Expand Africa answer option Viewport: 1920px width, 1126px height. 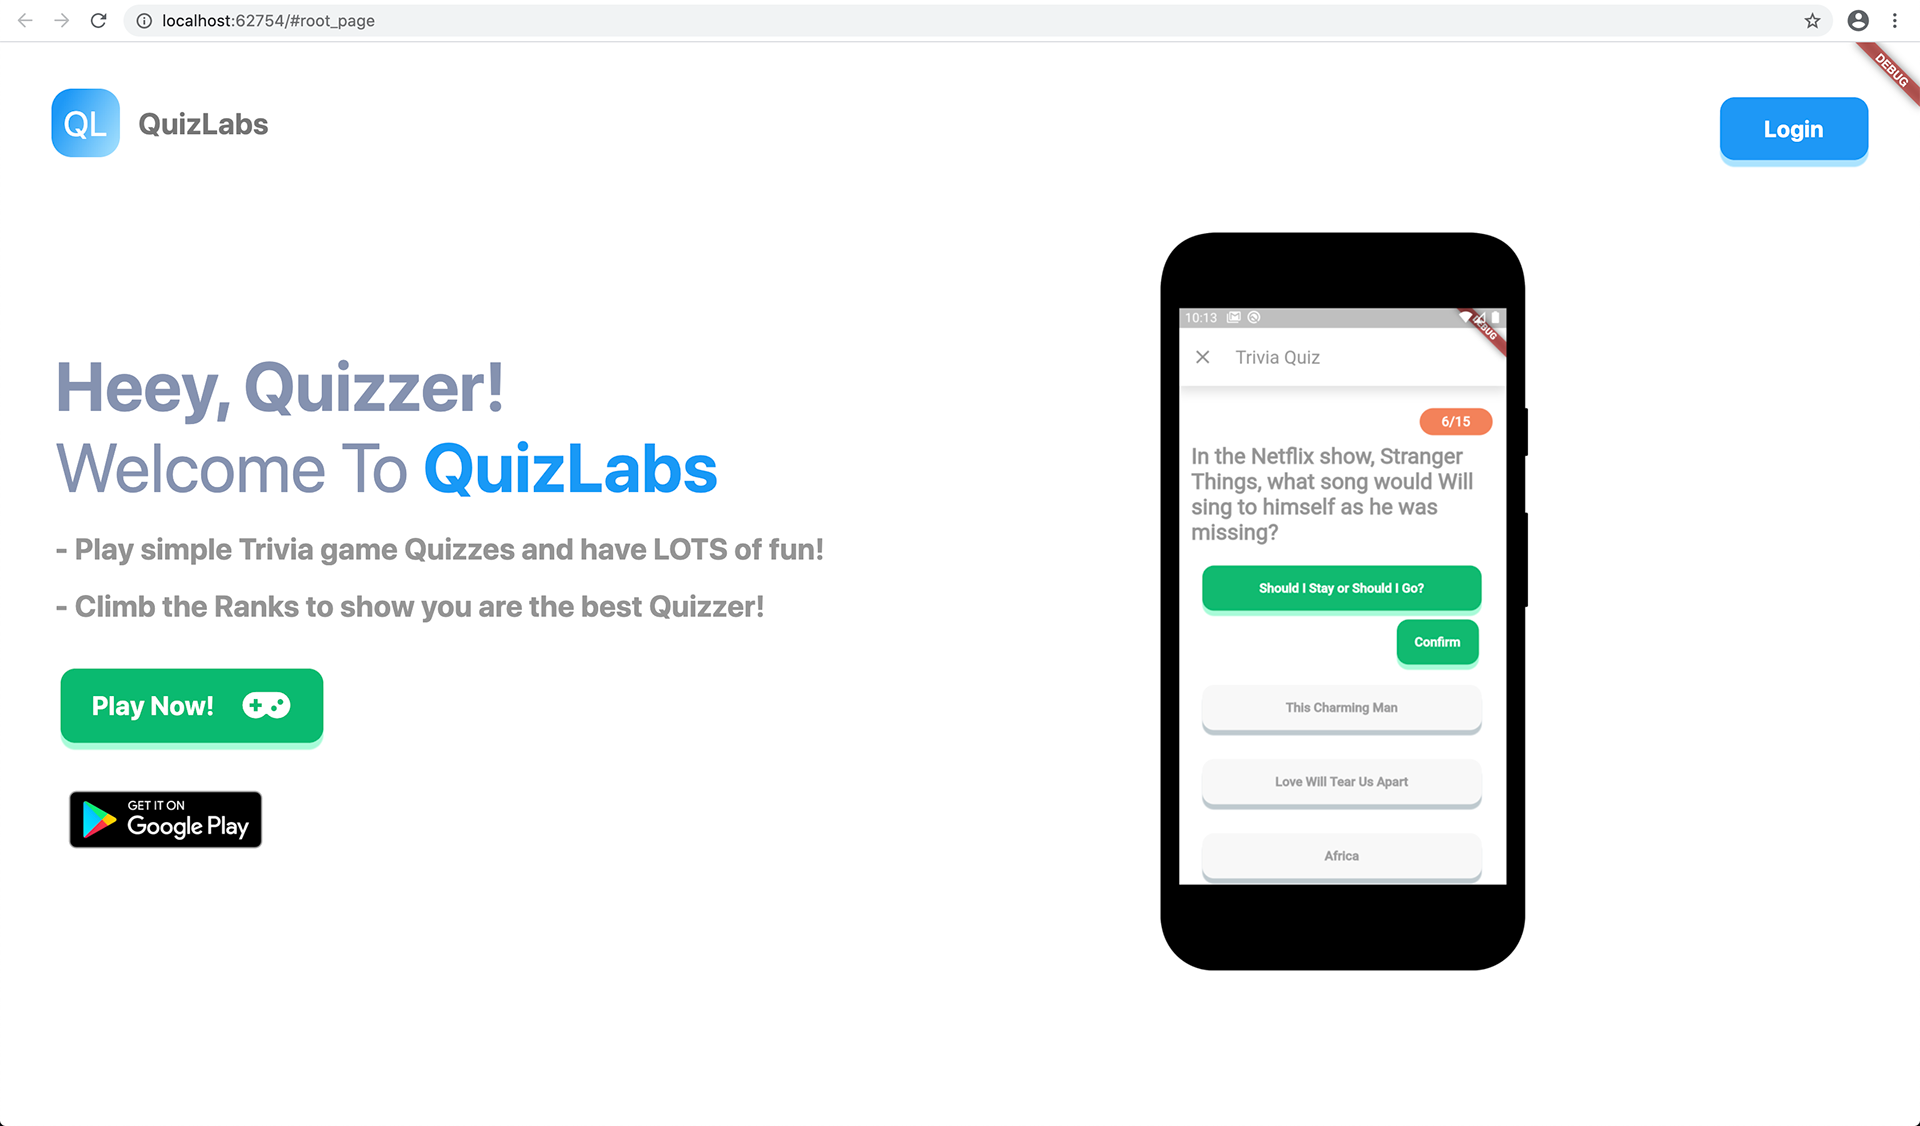1339,855
